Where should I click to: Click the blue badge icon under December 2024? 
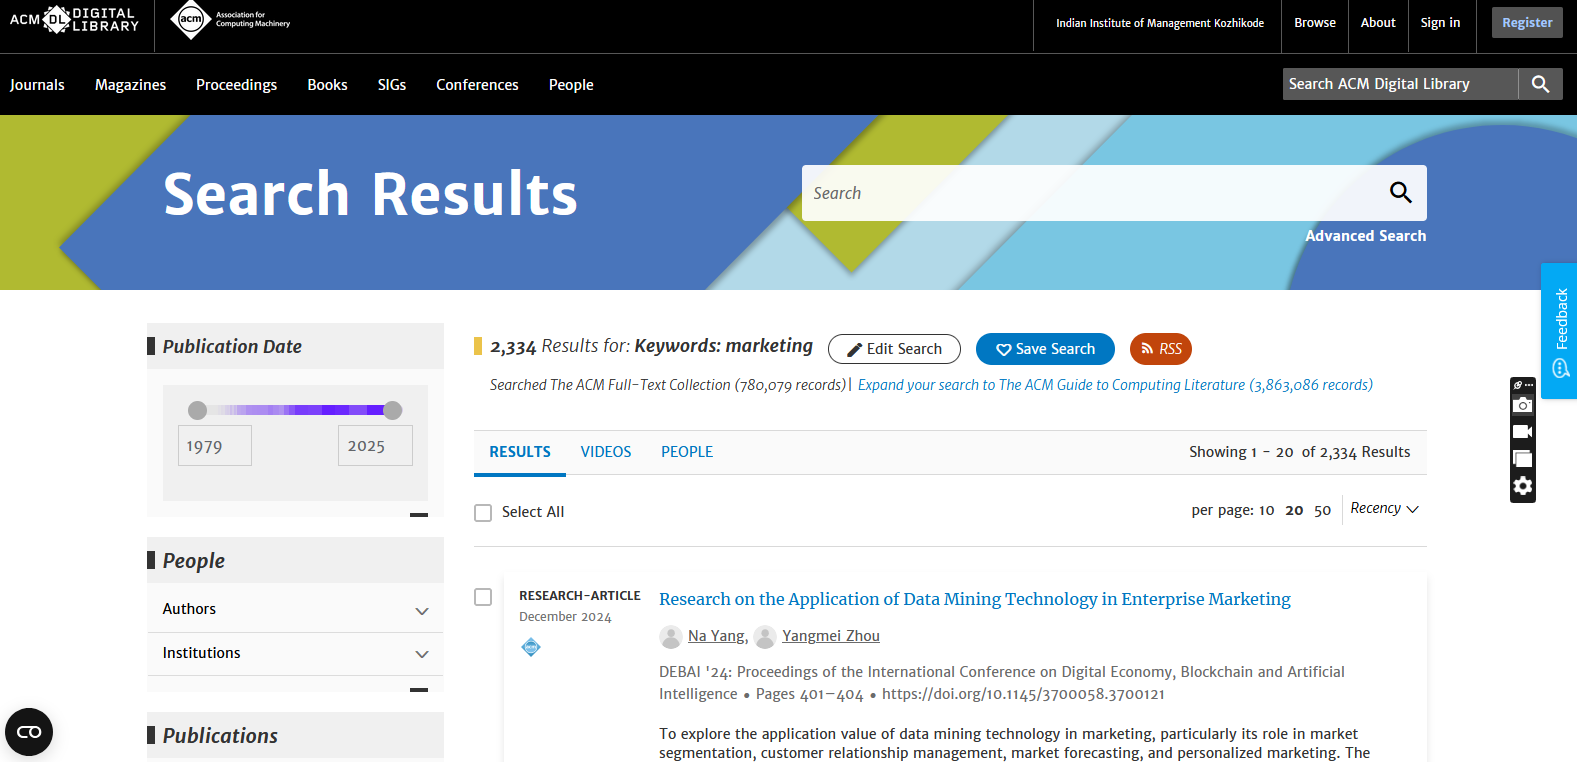[531, 647]
